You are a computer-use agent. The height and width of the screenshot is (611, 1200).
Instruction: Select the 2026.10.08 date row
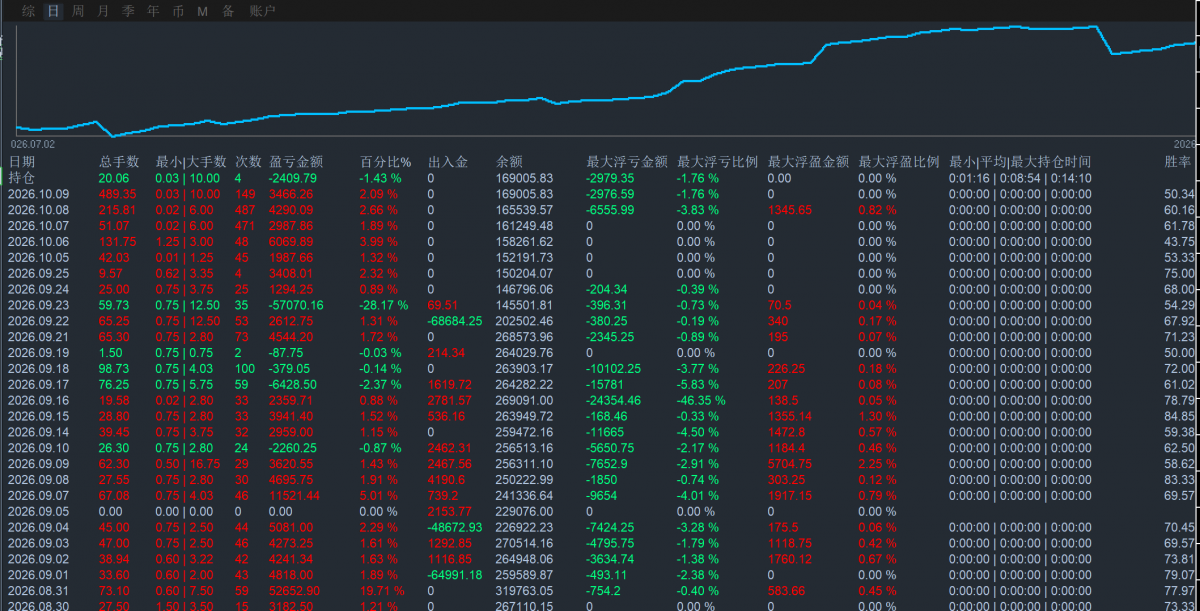click(38, 210)
